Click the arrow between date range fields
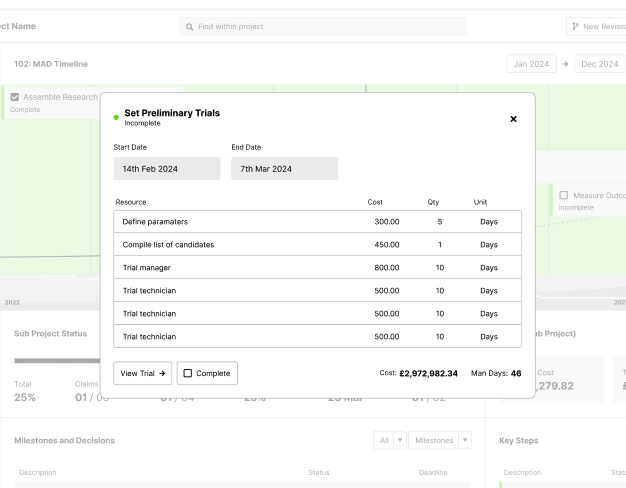The width and height of the screenshot is (626, 488). click(x=565, y=64)
